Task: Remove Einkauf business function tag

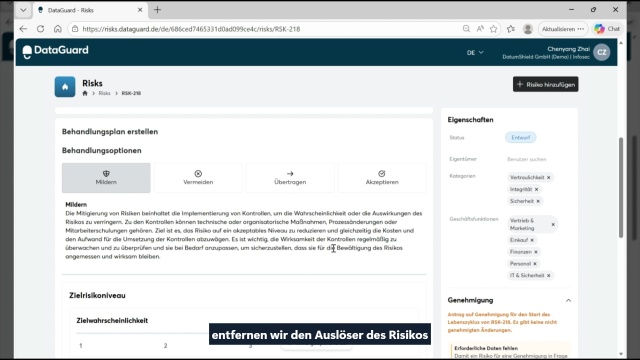Action: tap(532, 240)
